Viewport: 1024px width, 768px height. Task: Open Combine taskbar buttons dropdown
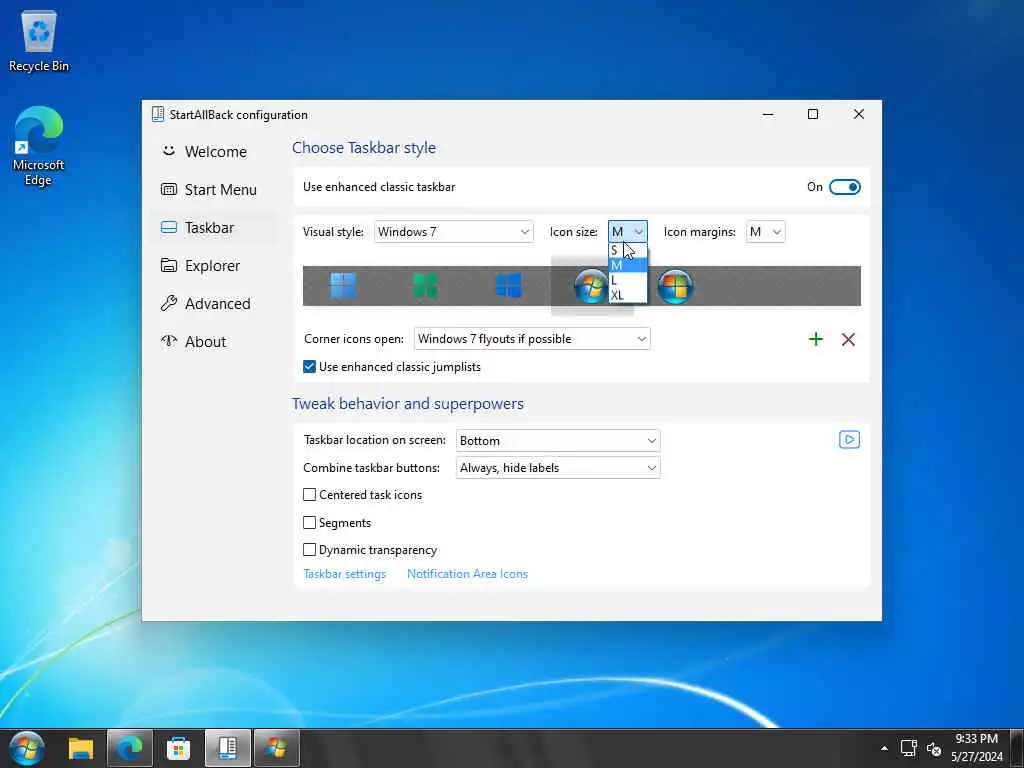[x=558, y=468]
